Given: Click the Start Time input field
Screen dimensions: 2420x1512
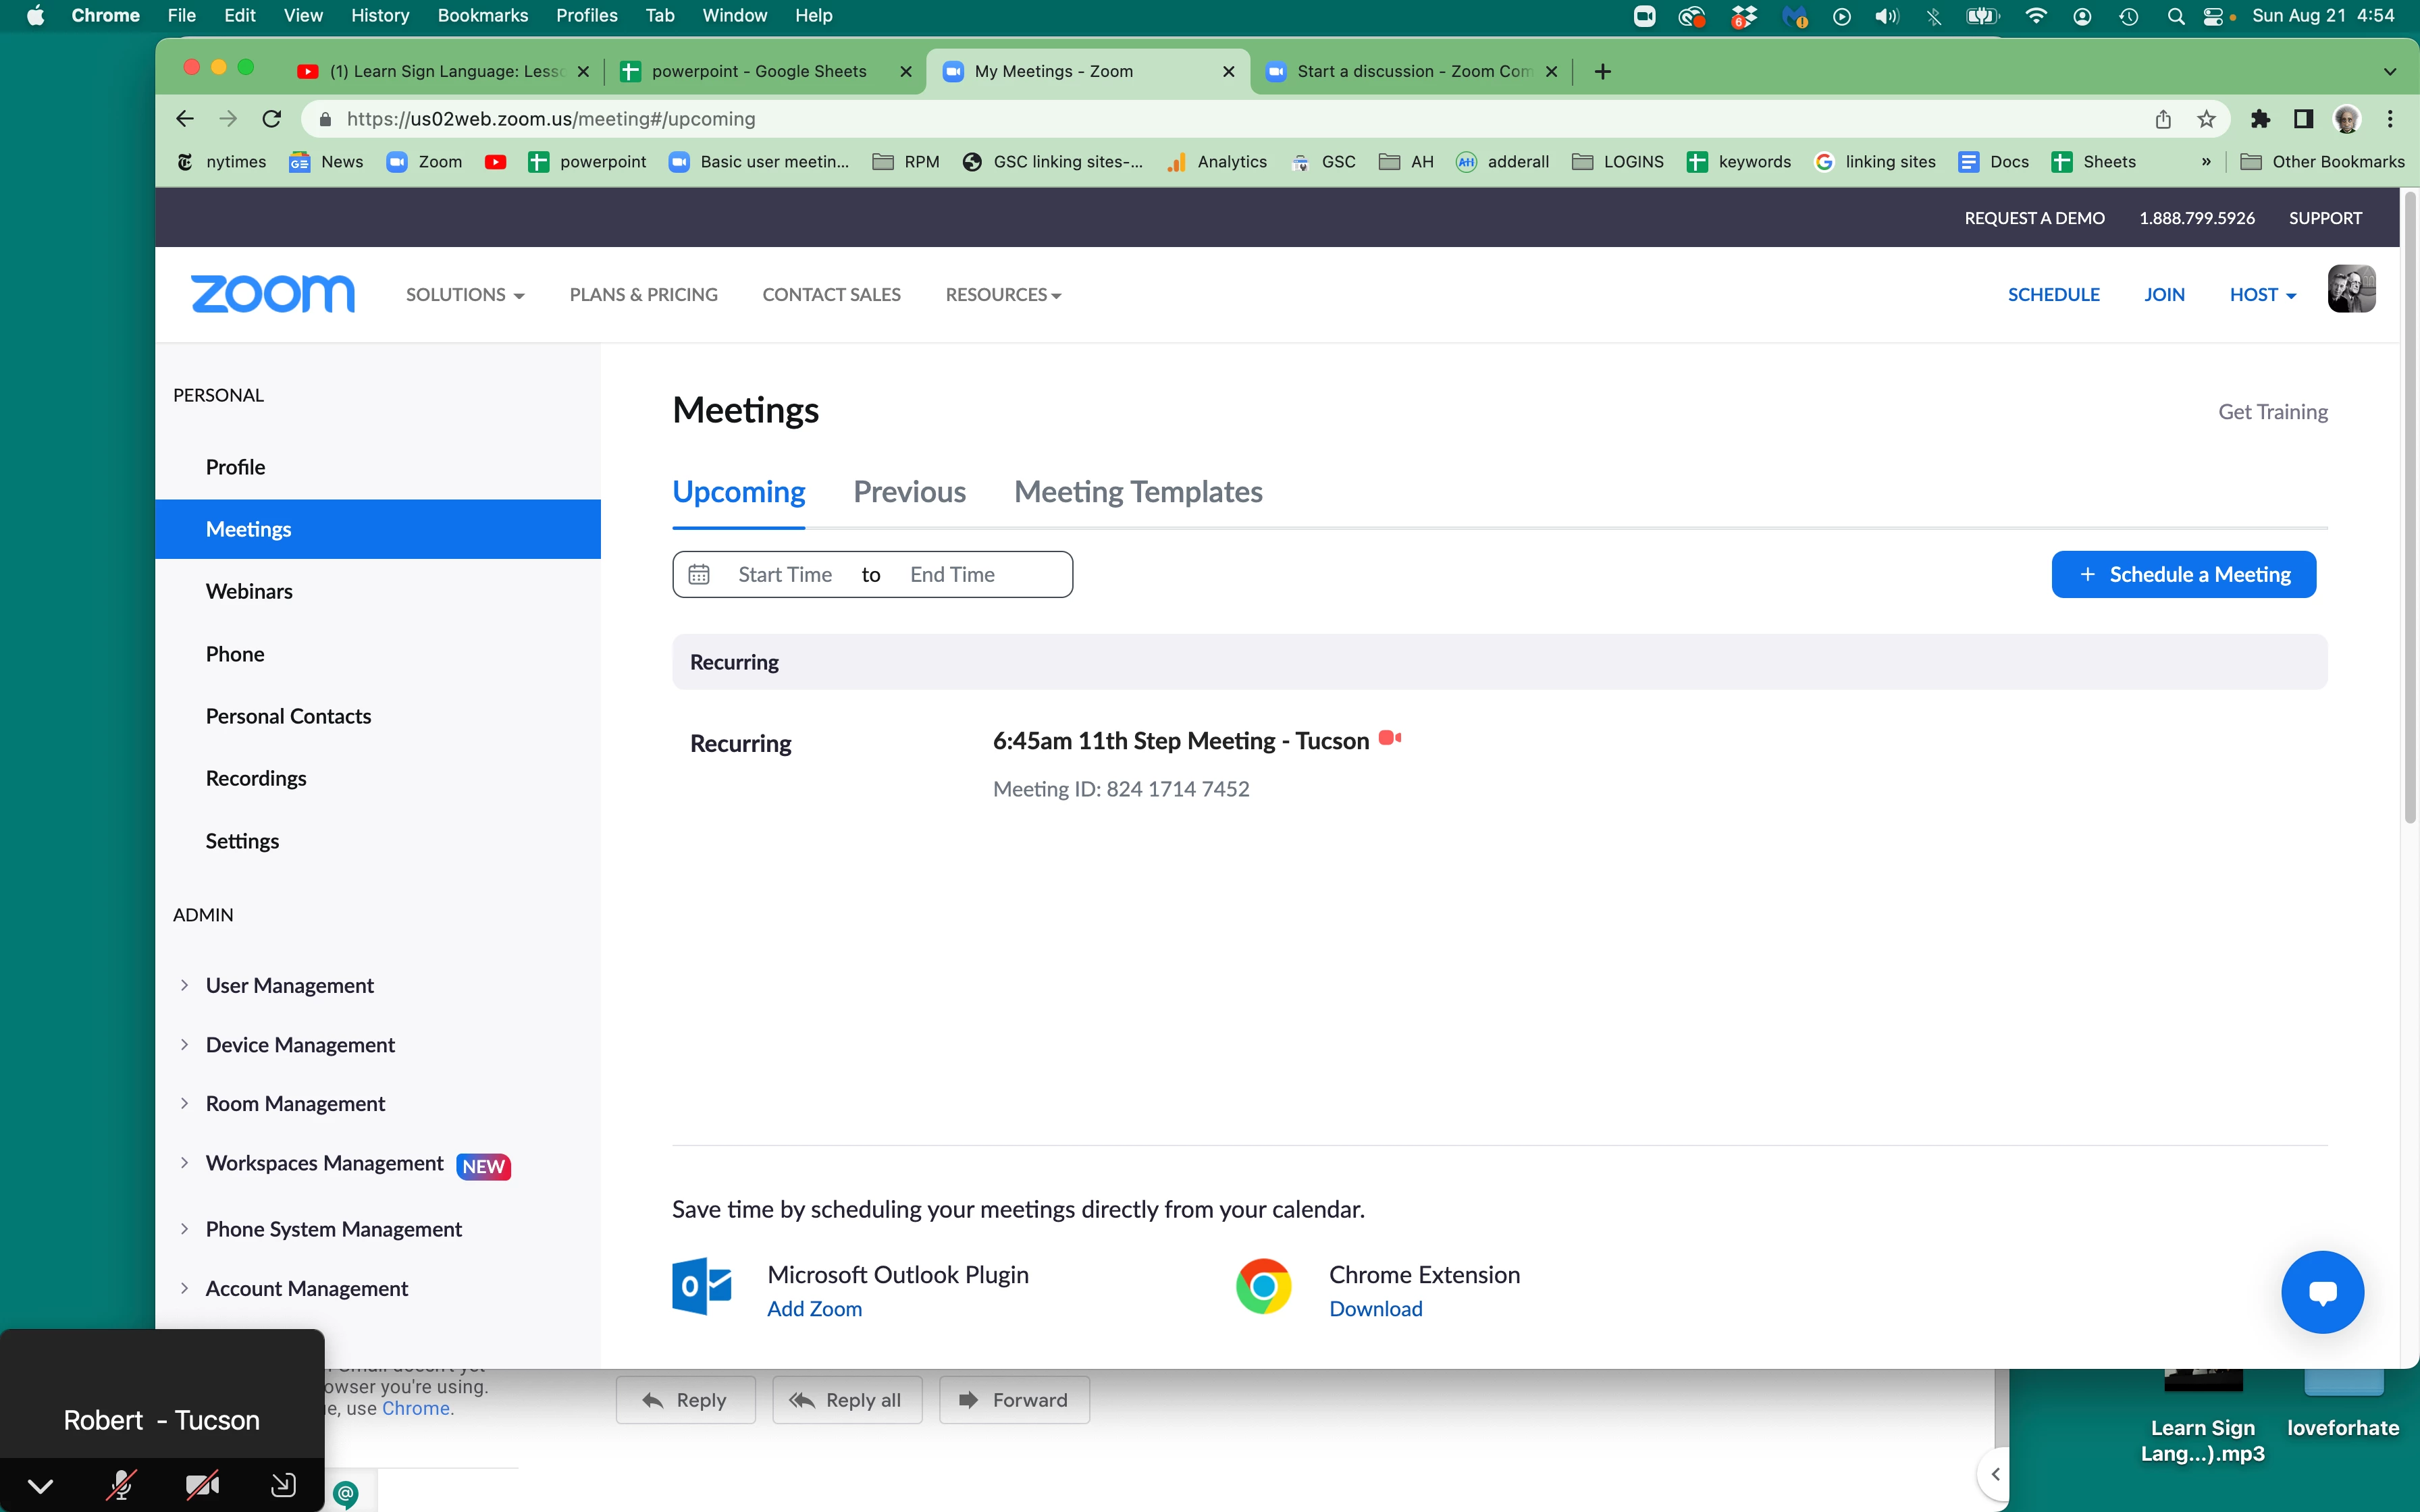Looking at the screenshot, I should (785, 574).
